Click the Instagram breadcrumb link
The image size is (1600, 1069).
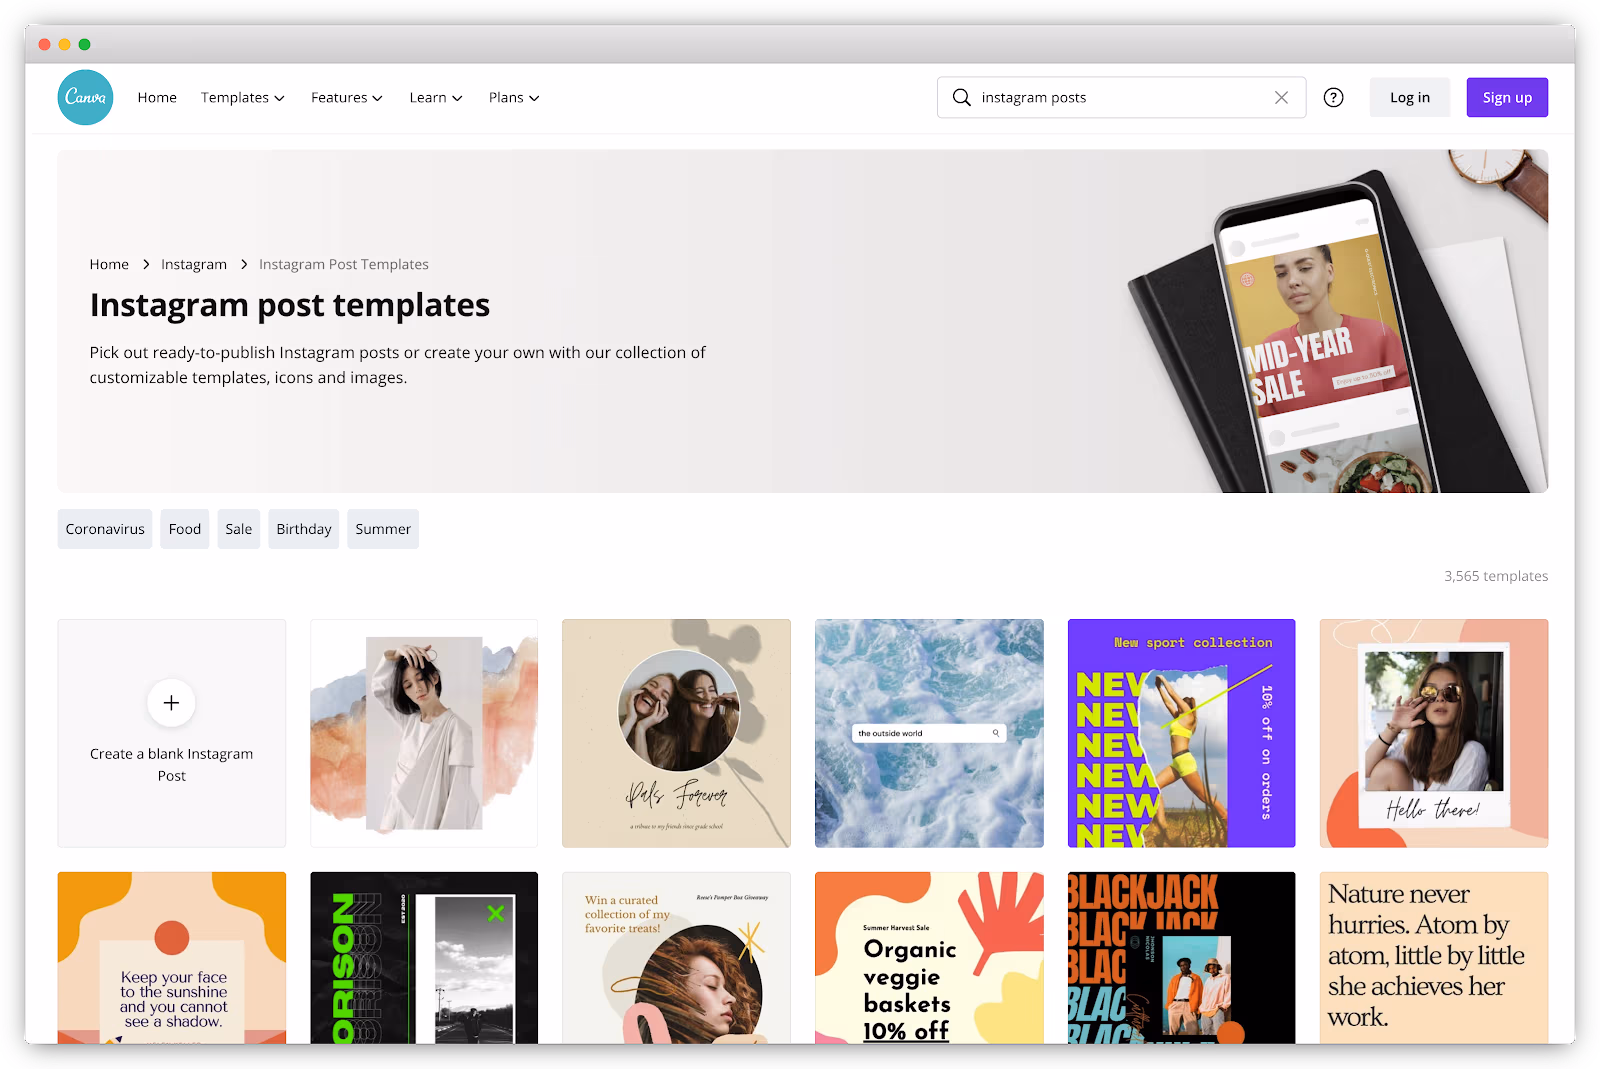coord(194,264)
